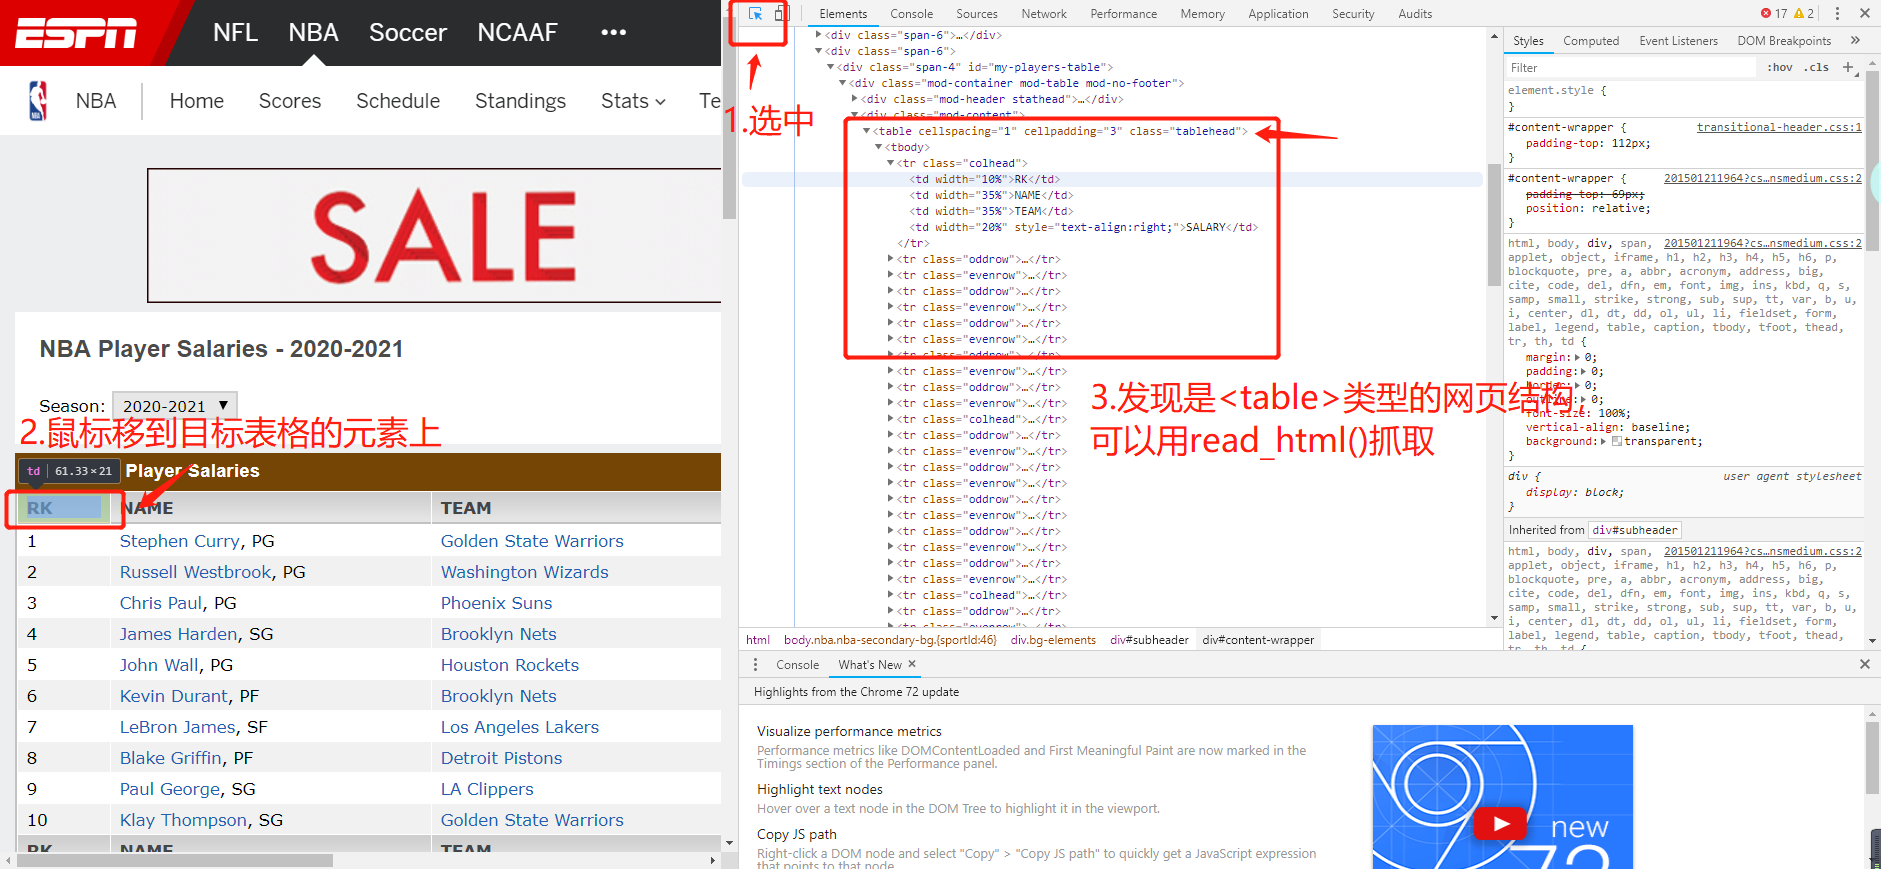The width and height of the screenshot is (1881, 869).
Task: Toggle the :hov element state panel
Action: tap(1779, 67)
